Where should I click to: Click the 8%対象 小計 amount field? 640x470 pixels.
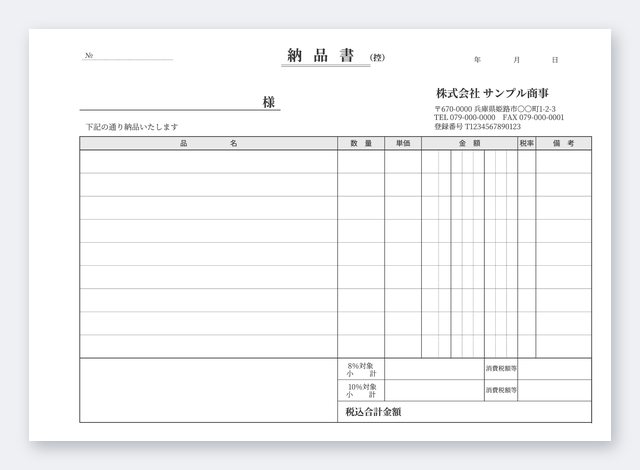[x=434, y=369]
